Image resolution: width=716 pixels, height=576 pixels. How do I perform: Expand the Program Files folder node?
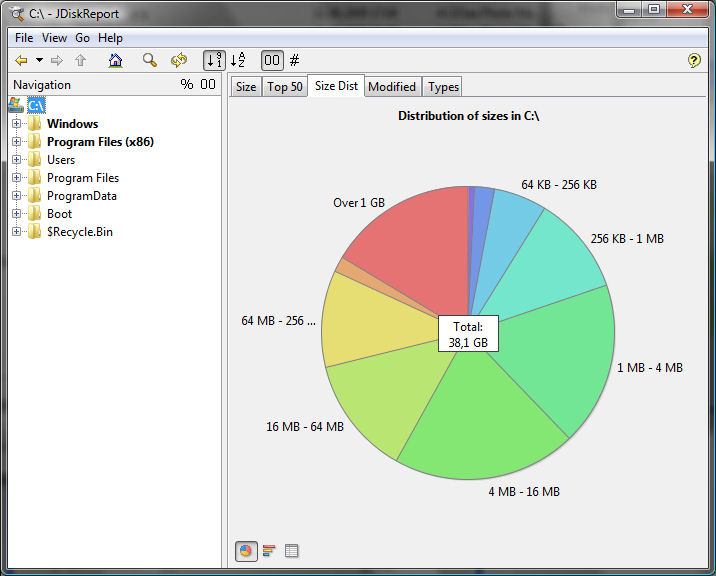[x=16, y=177]
